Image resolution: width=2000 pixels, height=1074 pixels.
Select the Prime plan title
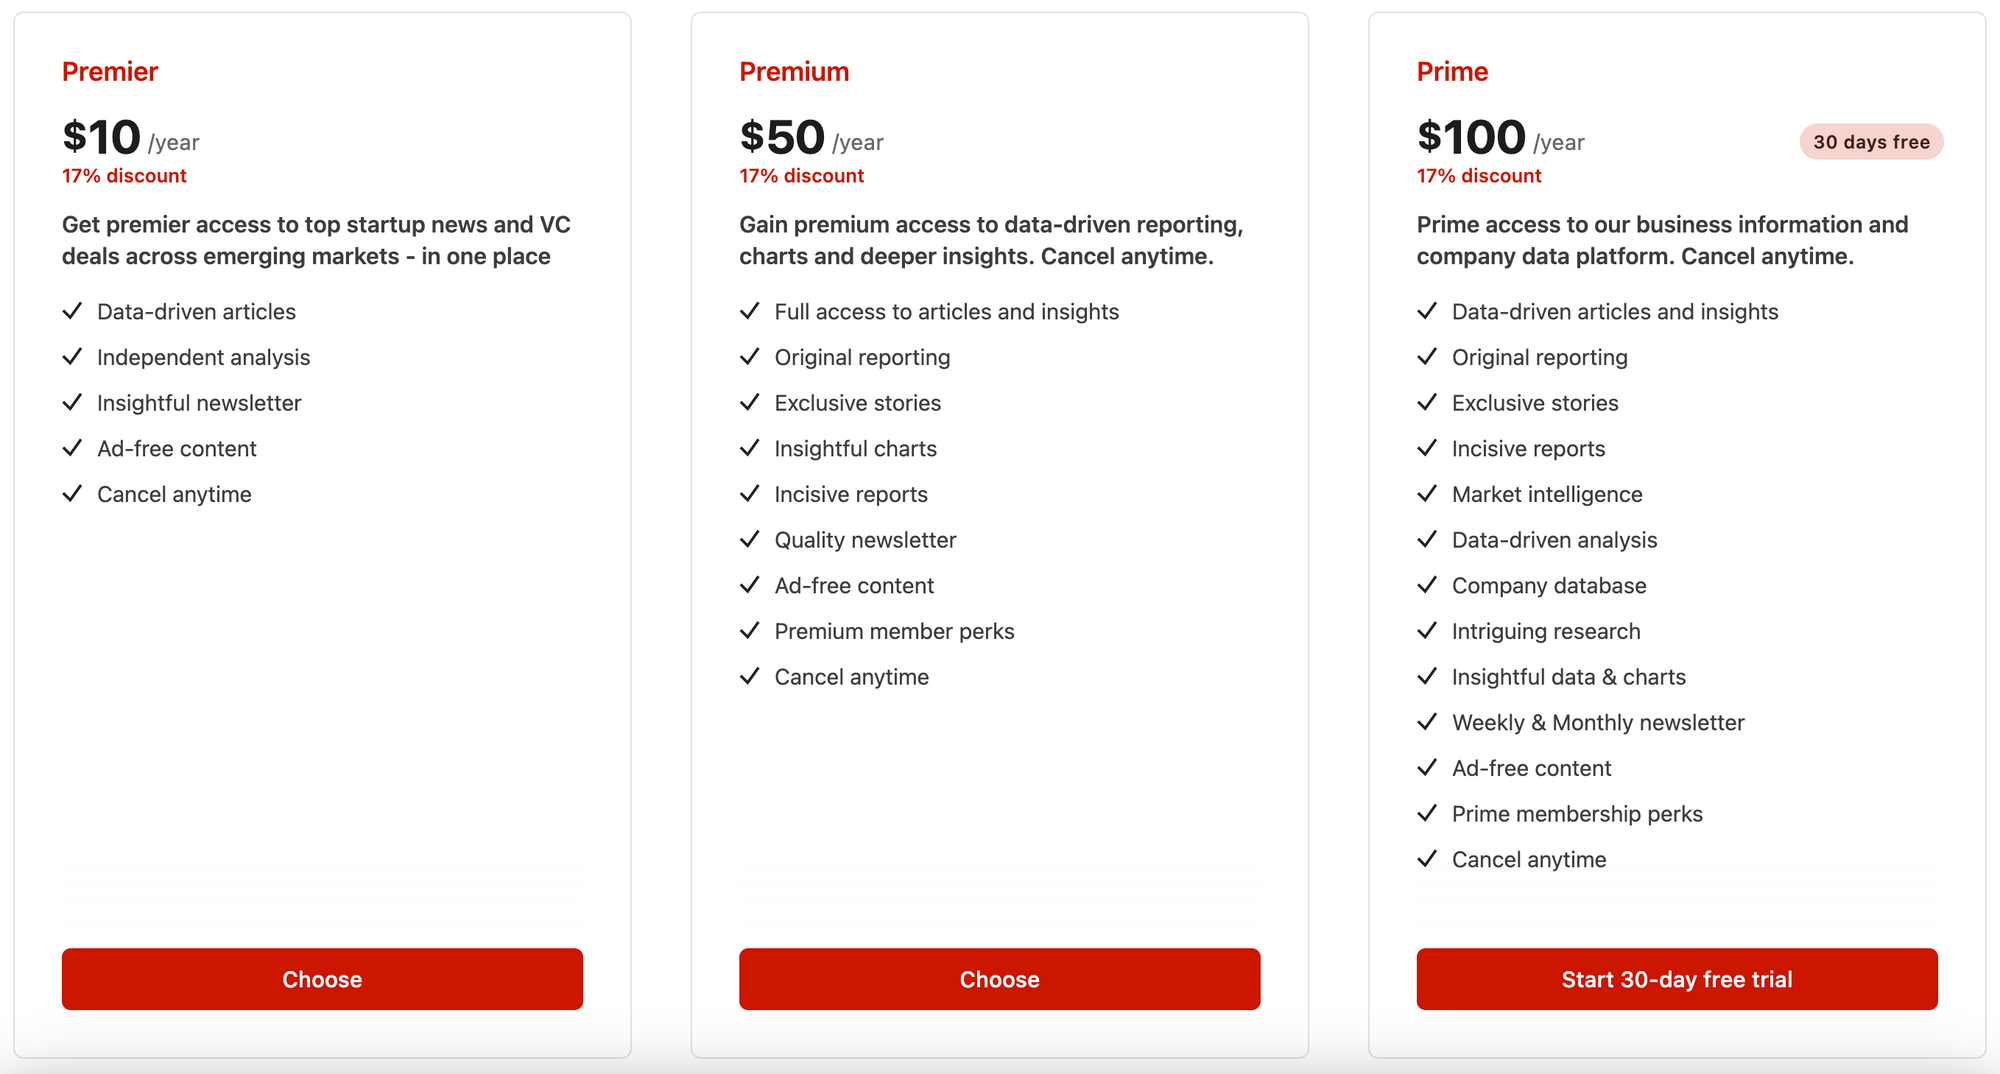click(1452, 72)
